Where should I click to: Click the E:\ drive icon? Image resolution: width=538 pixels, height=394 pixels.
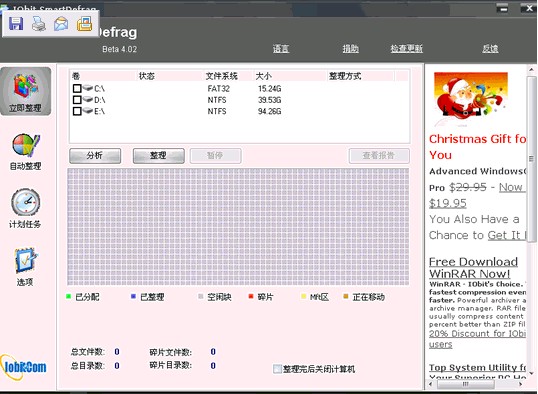coord(88,111)
